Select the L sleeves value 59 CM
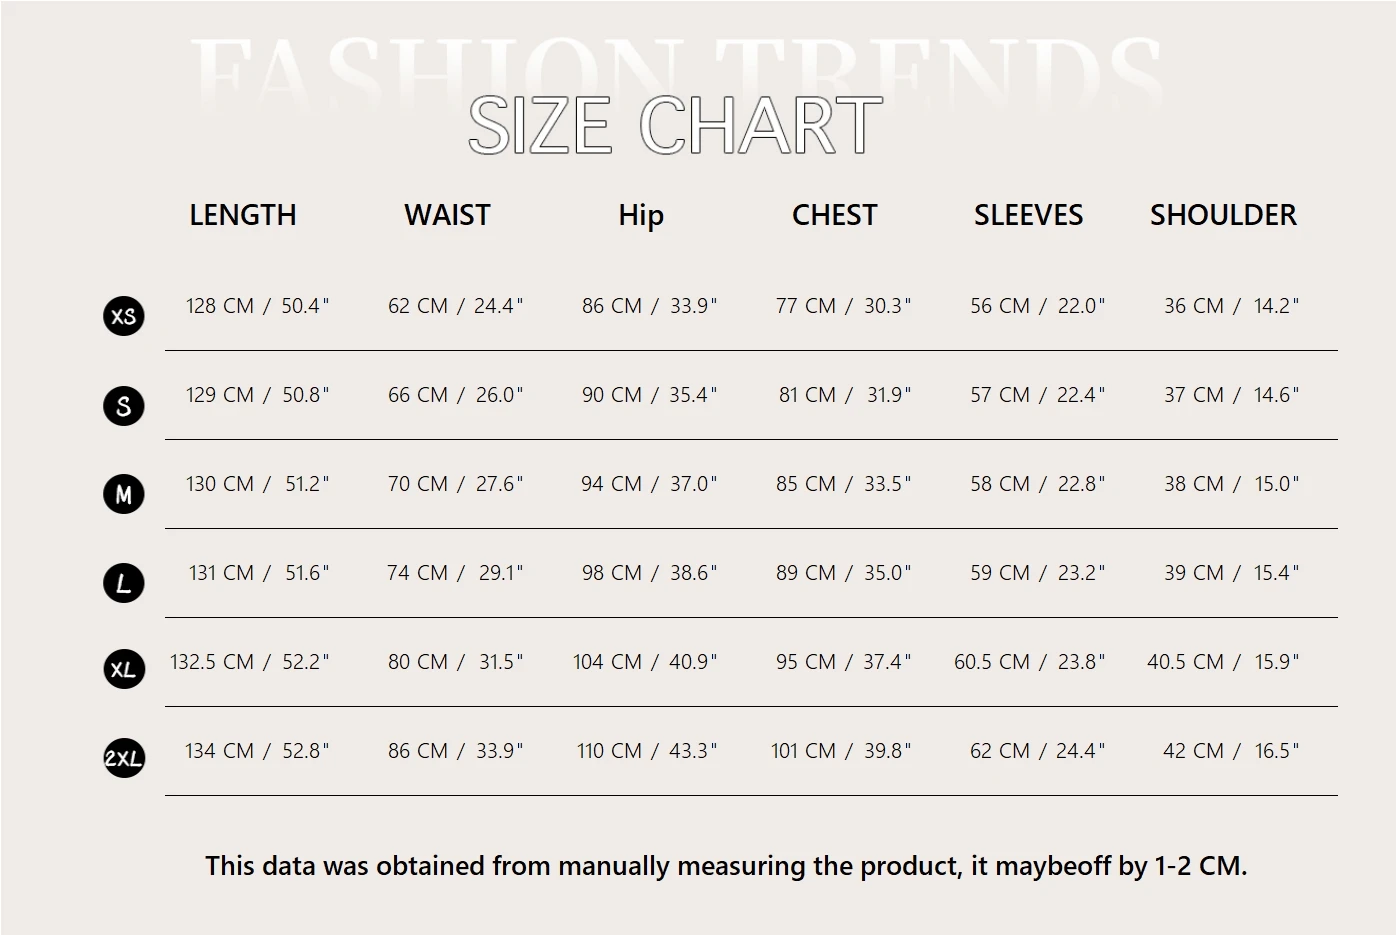 (x=1000, y=573)
